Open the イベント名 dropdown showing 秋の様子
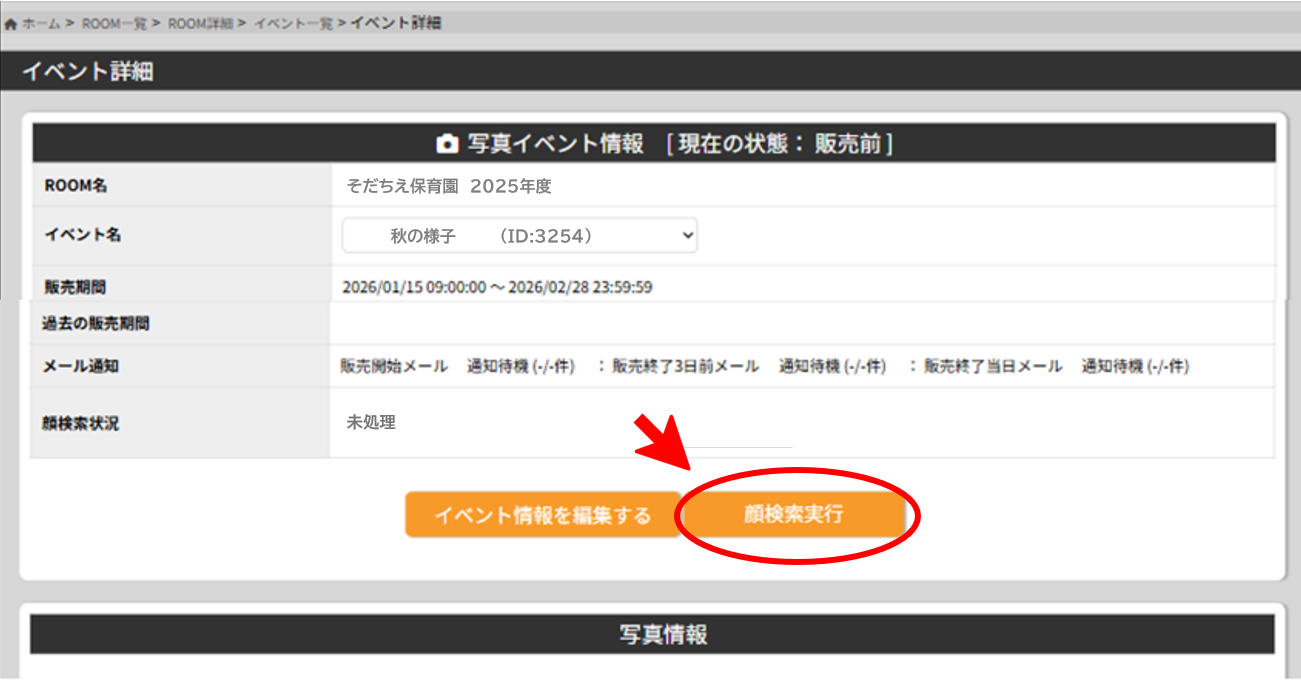The height and width of the screenshot is (680, 1301). (519, 236)
